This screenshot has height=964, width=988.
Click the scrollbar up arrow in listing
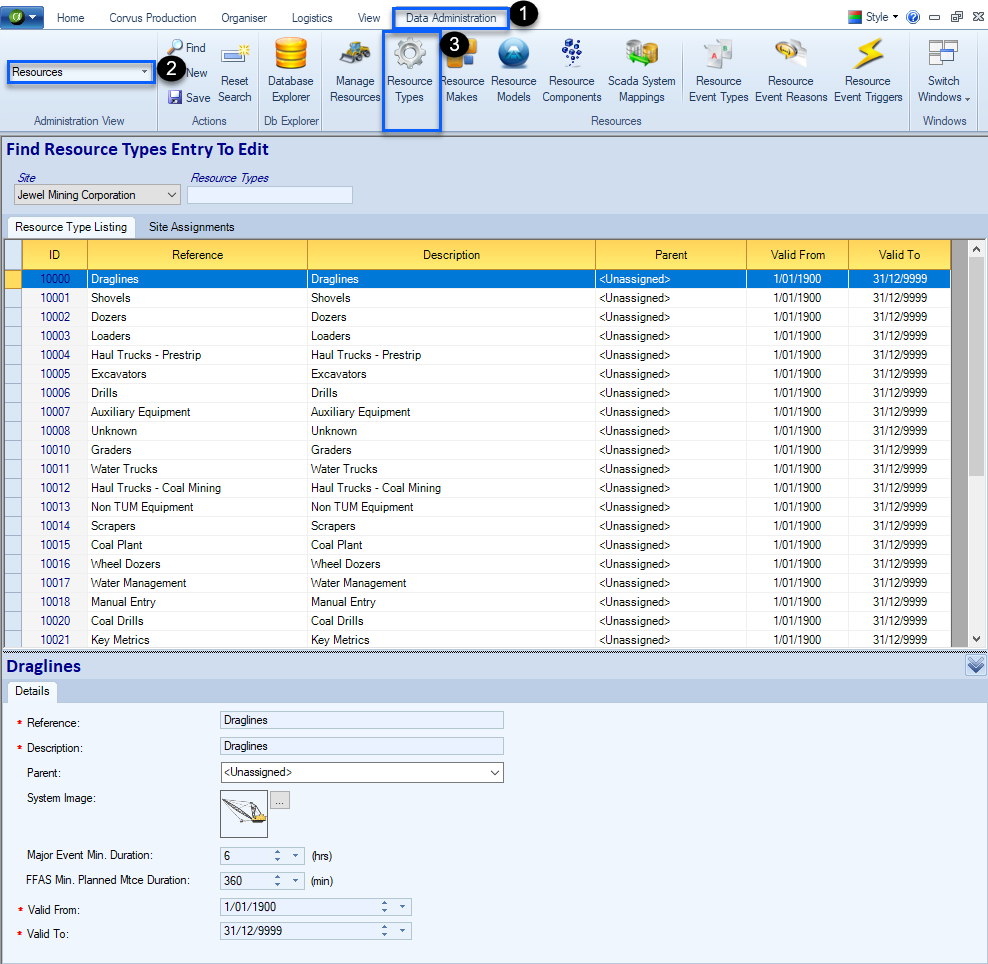(x=975, y=249)
